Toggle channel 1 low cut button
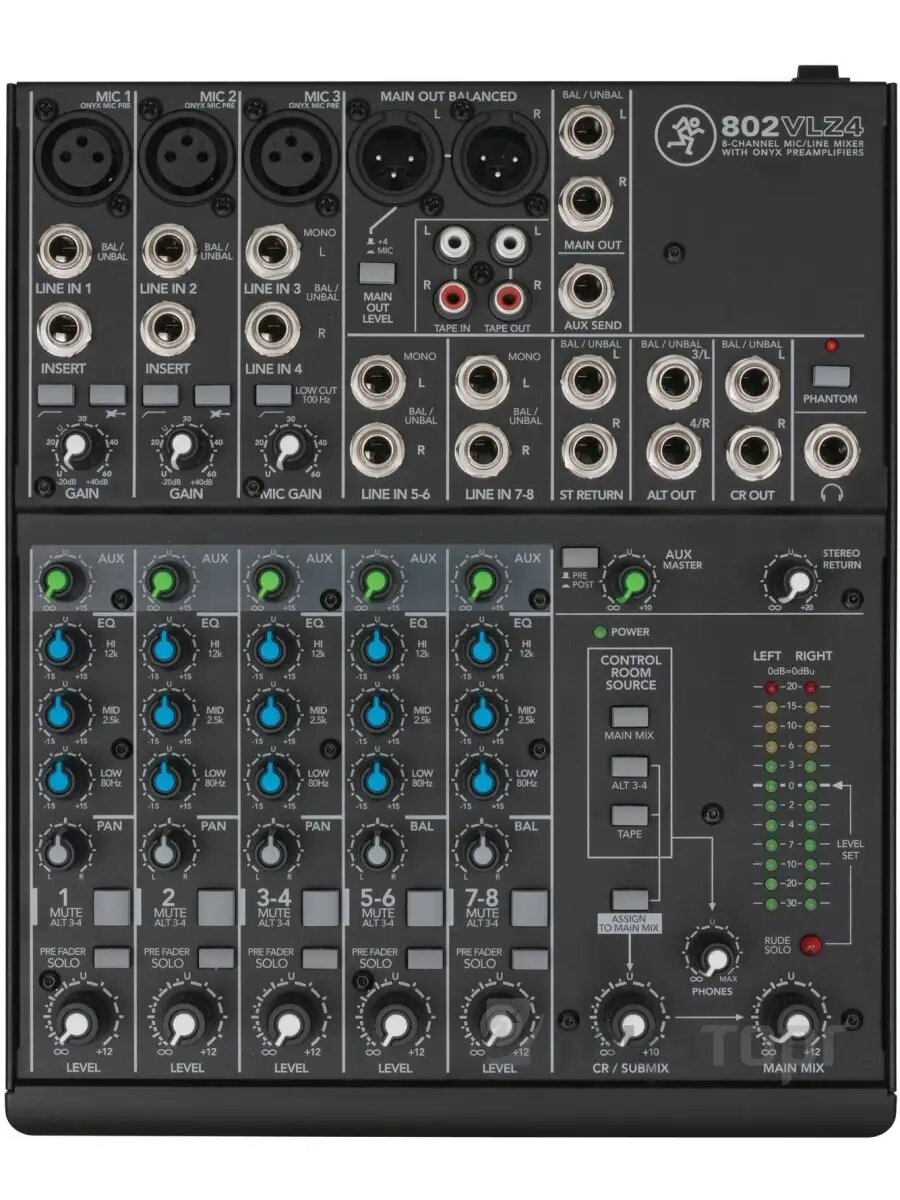 56,394
